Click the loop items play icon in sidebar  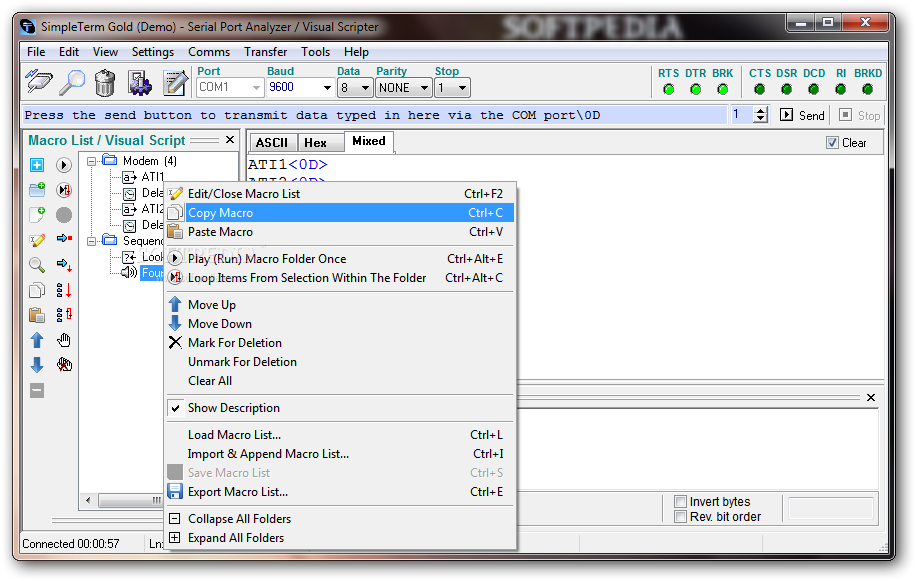pyautogui.click(x=64, y=190)
